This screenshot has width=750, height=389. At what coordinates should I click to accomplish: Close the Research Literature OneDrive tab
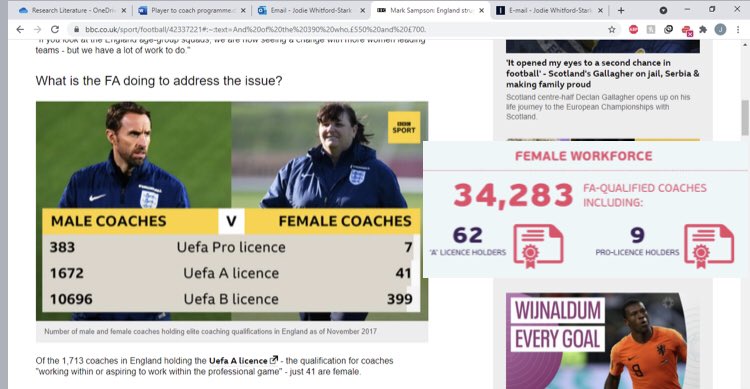pyautogui.click(x=124, y=10)
